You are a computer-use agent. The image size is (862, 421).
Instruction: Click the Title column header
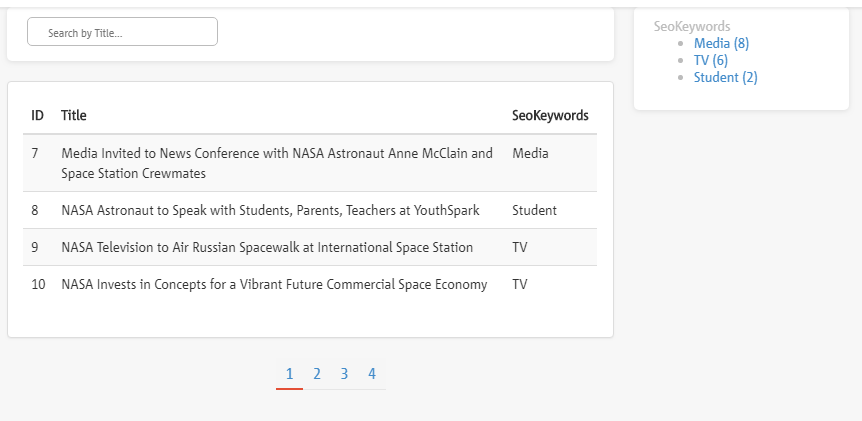click(74, 115)
